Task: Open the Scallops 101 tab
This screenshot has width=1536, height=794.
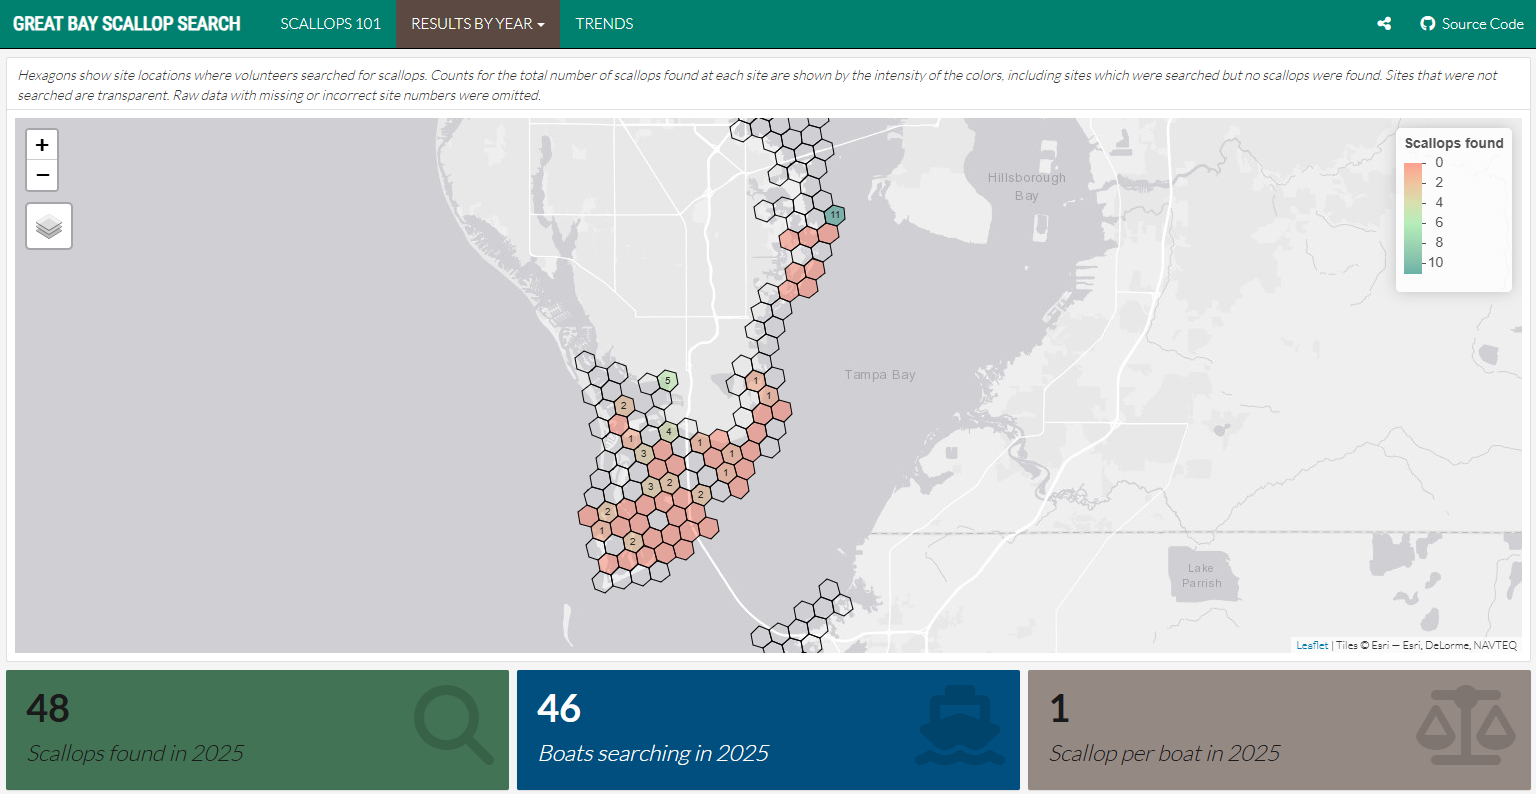Action: (330, 24)
